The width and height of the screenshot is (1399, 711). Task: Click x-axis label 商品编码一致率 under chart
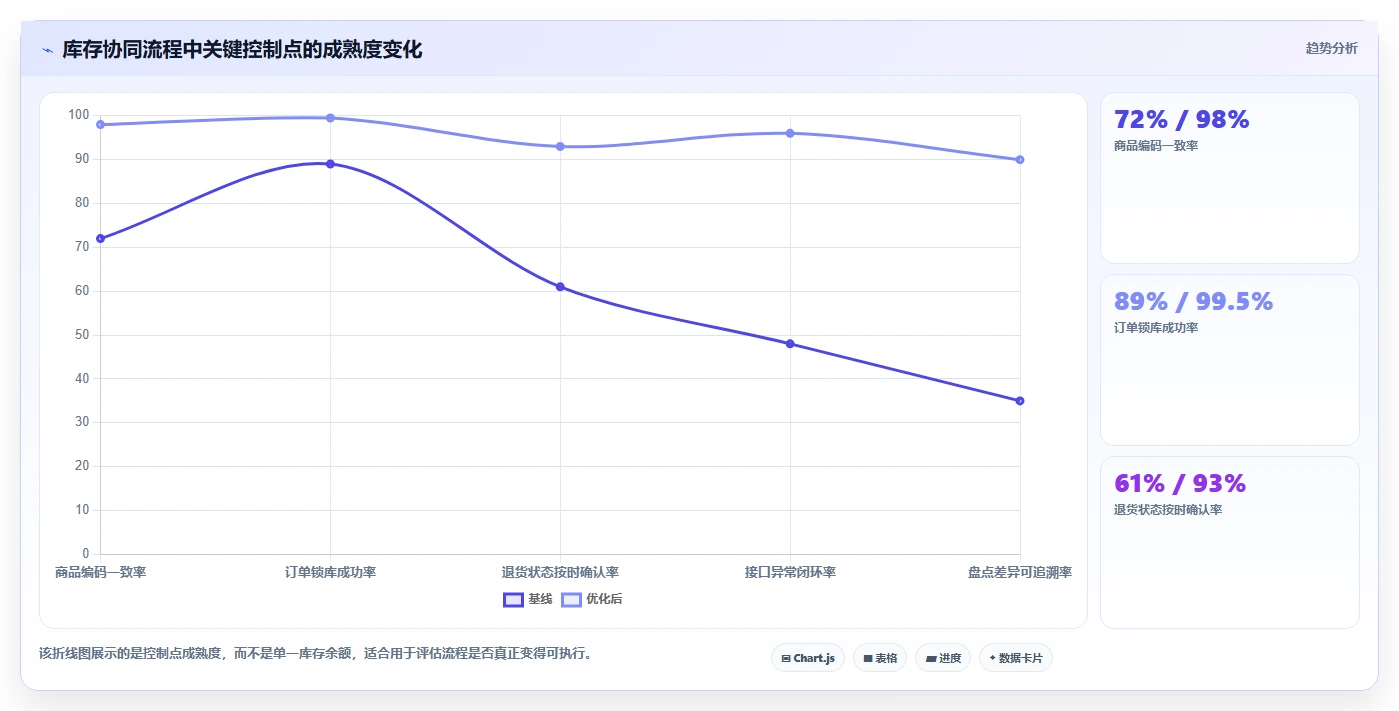(x=100, y=572)
